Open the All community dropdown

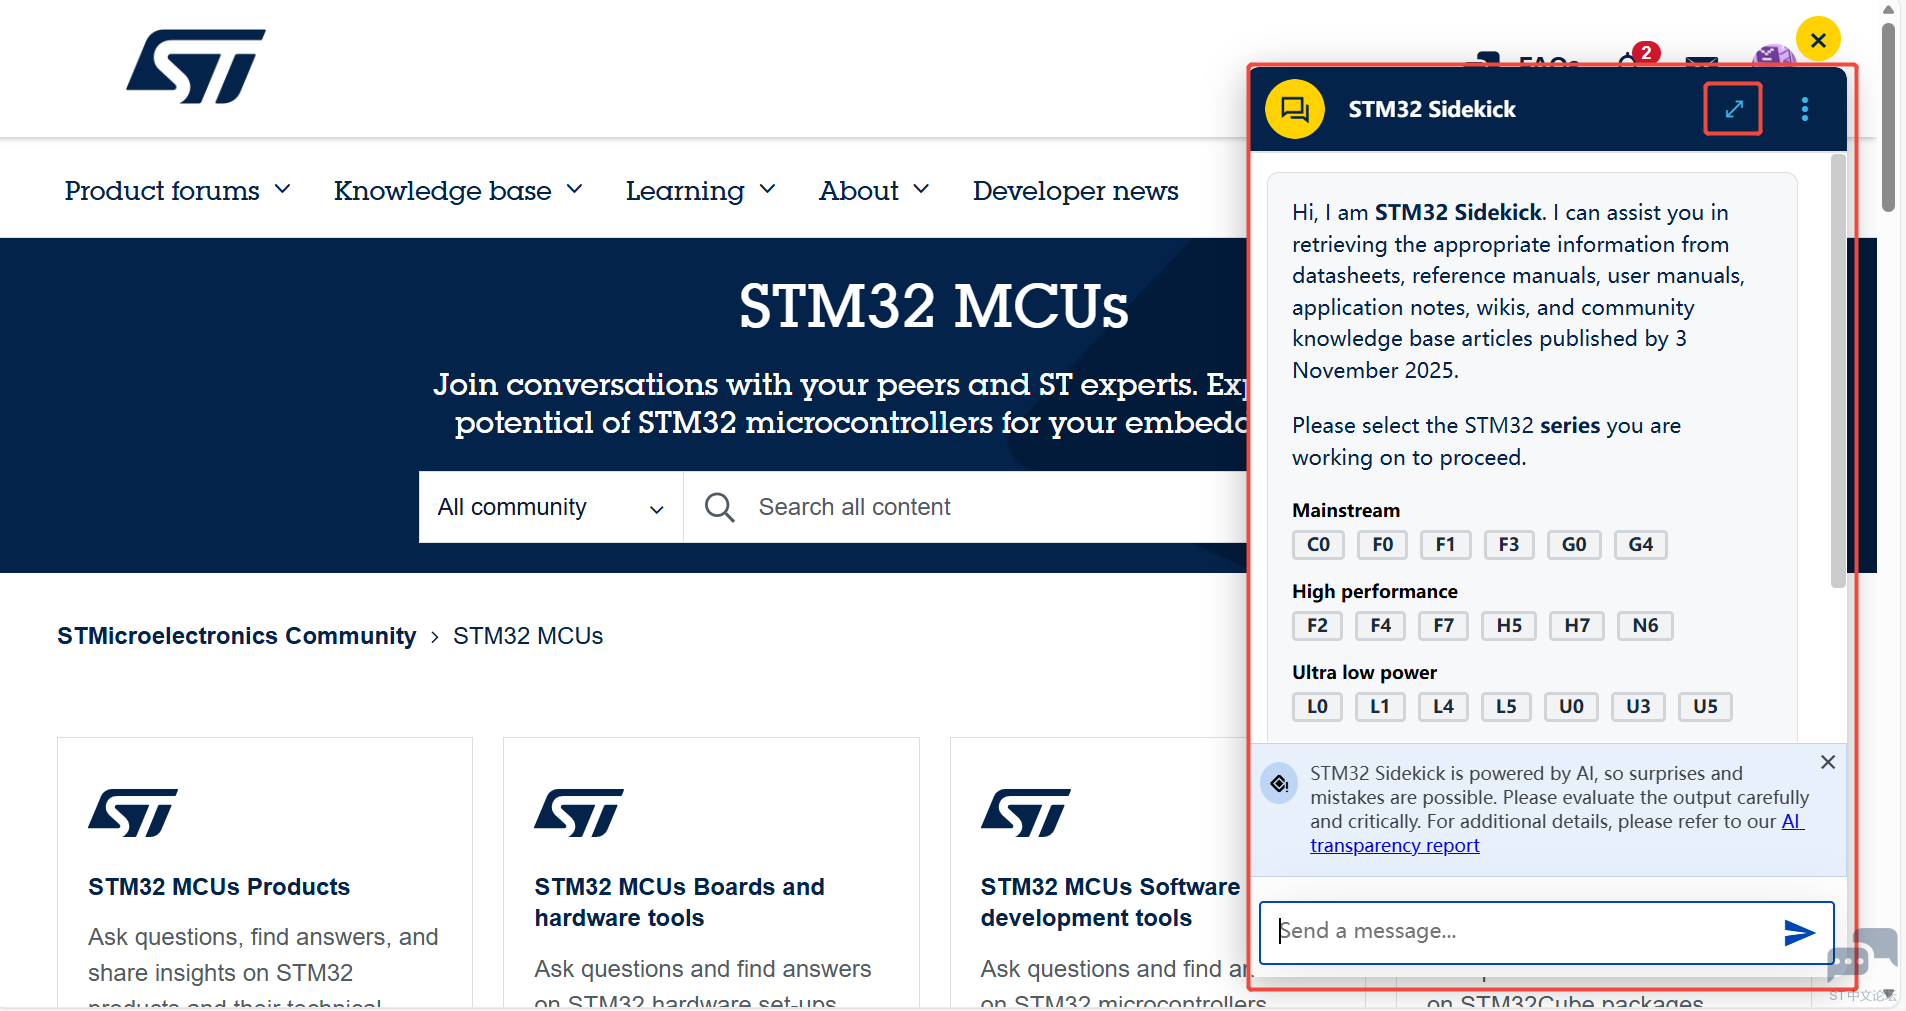[550, 507]
